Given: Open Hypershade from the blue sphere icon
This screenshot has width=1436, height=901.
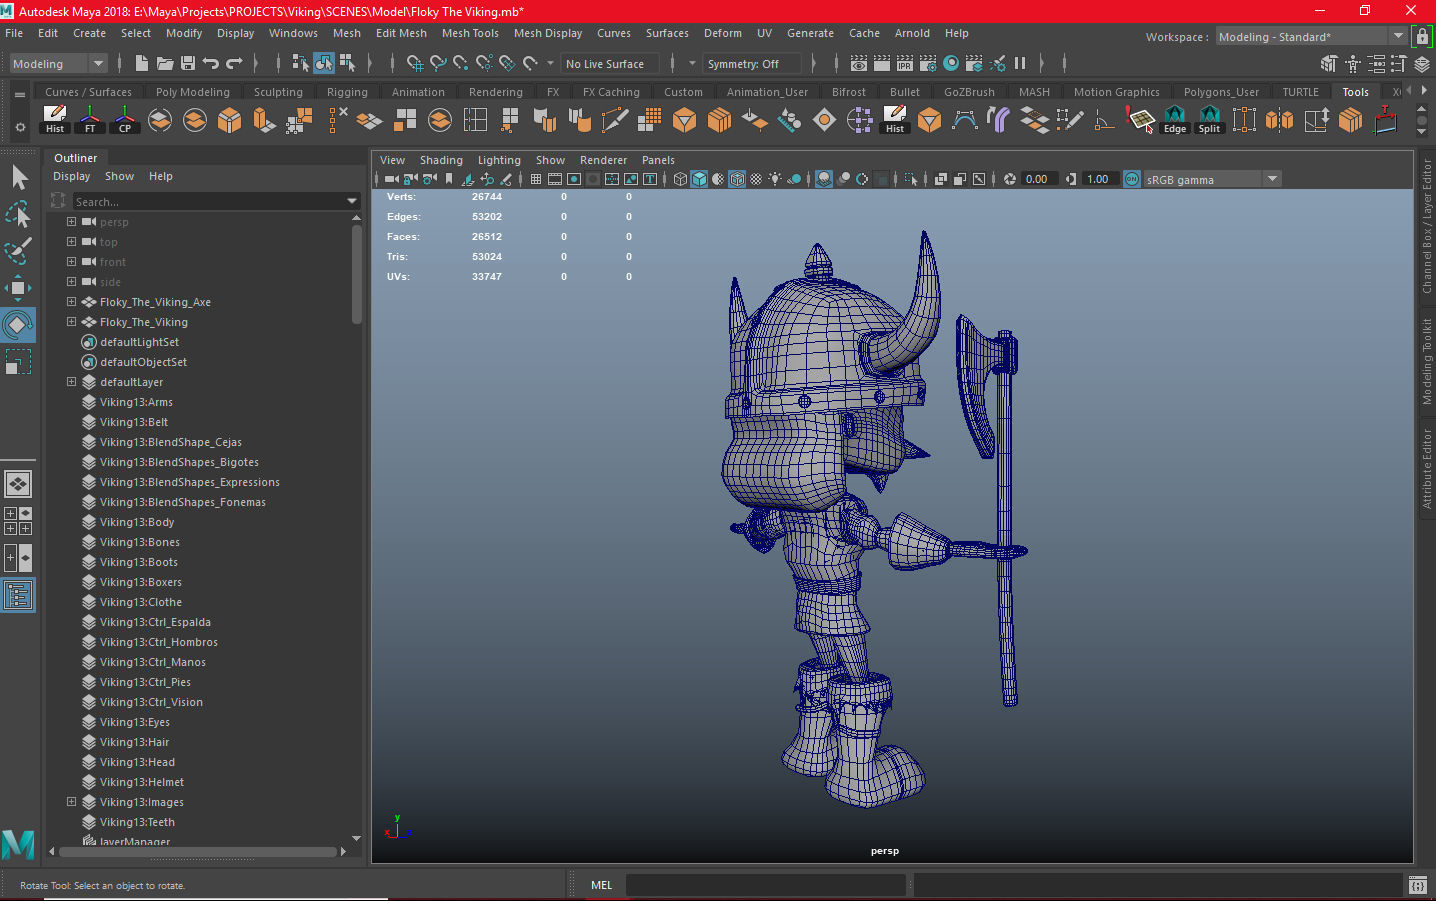Looking at the screenshot, I should [951, 63].
